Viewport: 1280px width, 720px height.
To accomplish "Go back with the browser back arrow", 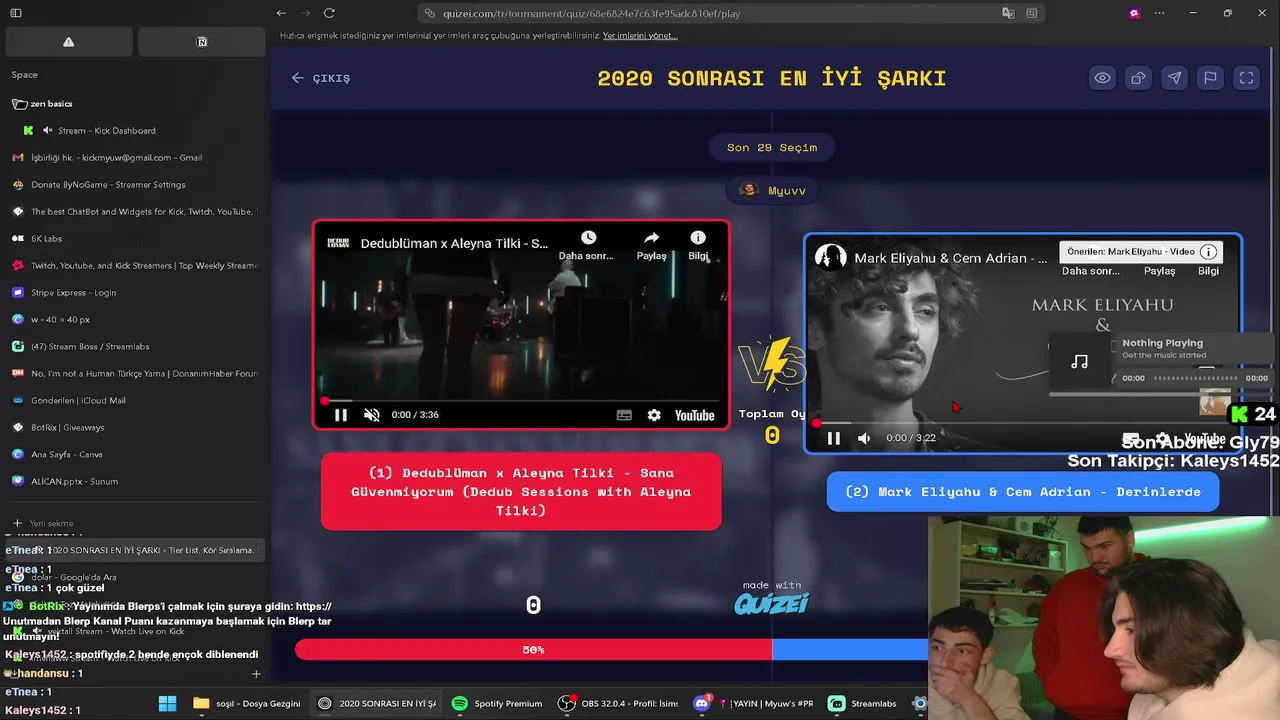I will (x=281, y=13).
